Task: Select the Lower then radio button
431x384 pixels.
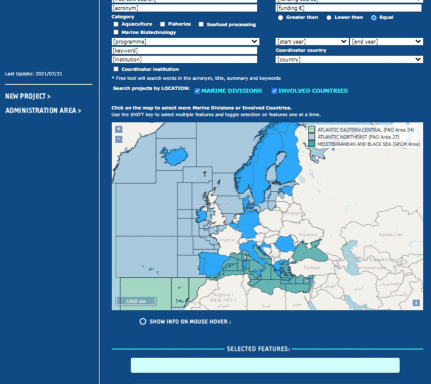Action: 329,18
